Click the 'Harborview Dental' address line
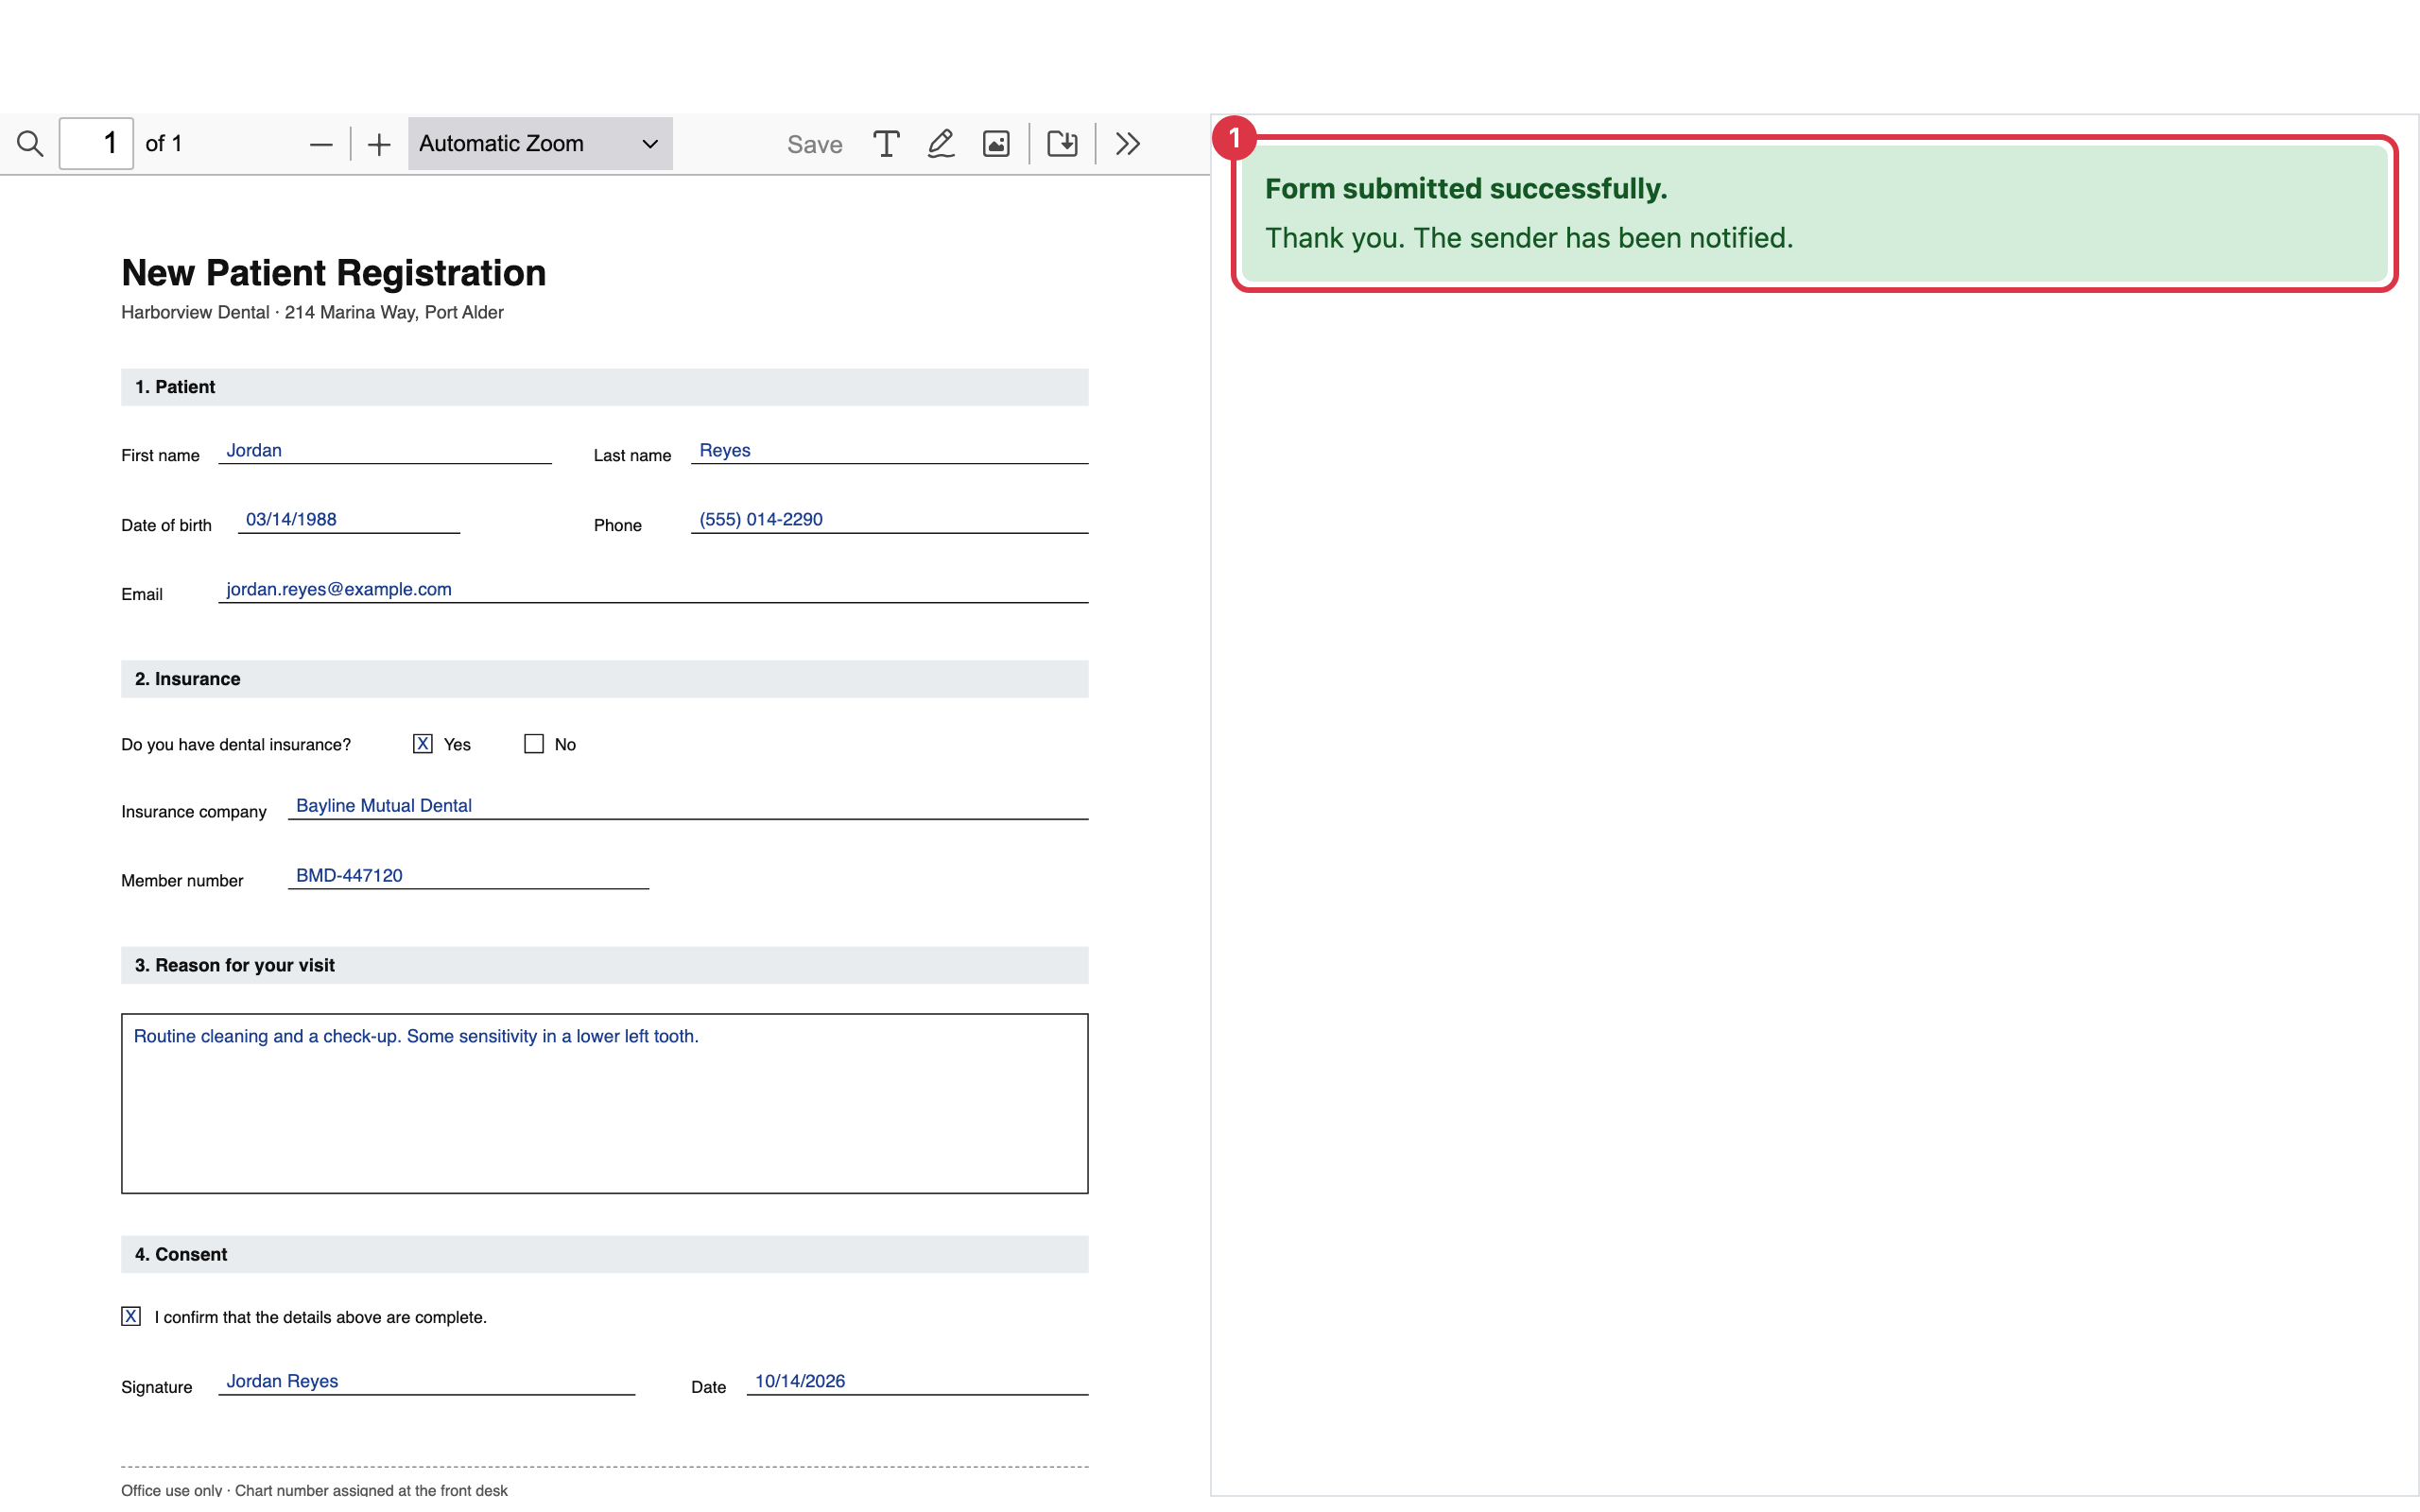2420x1512 pixels. coord(312,313)
